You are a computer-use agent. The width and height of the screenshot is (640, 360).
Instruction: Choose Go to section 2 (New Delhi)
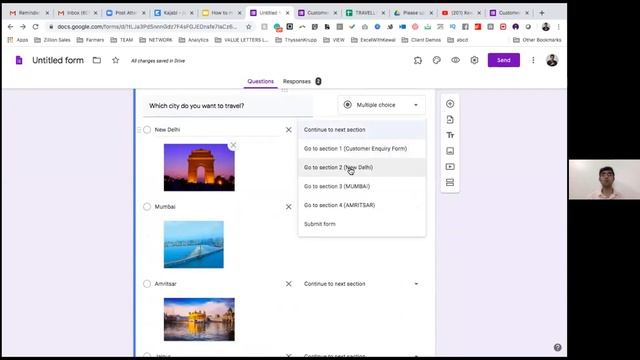[x=362, y=167]
